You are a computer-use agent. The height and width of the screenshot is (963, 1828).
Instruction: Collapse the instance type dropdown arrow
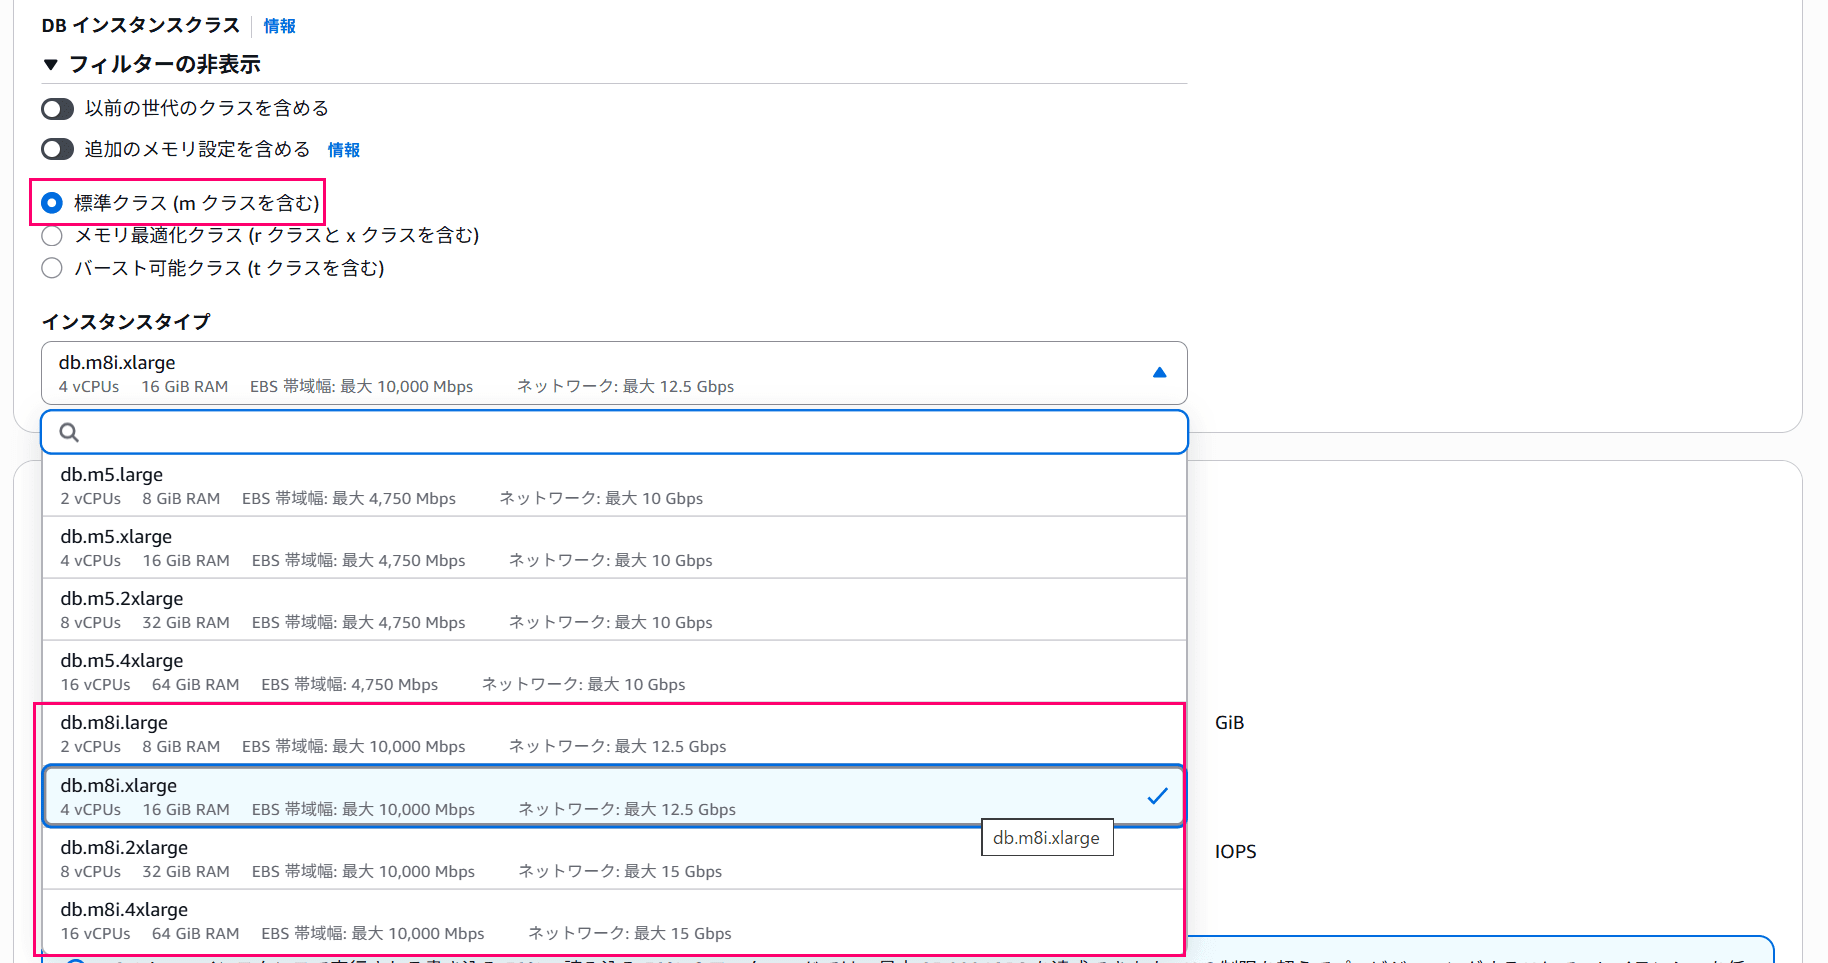pos(1159,373)
